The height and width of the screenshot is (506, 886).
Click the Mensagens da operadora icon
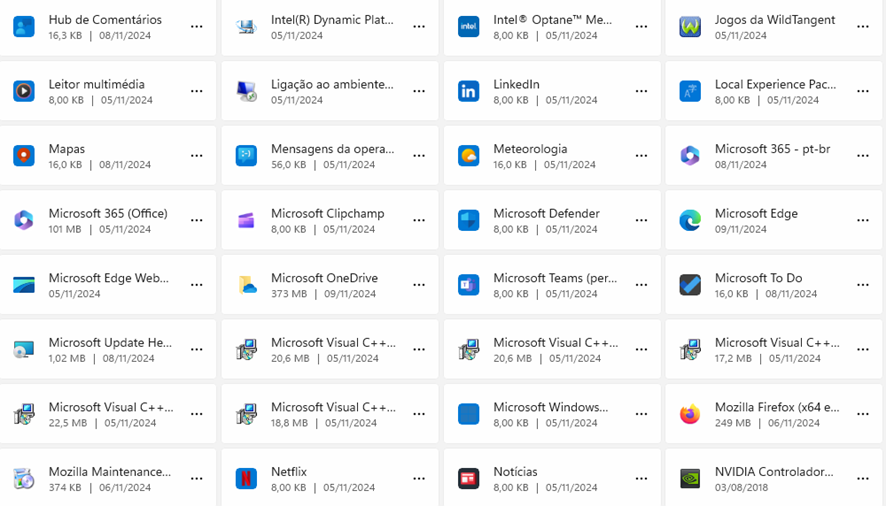point(246,155)
